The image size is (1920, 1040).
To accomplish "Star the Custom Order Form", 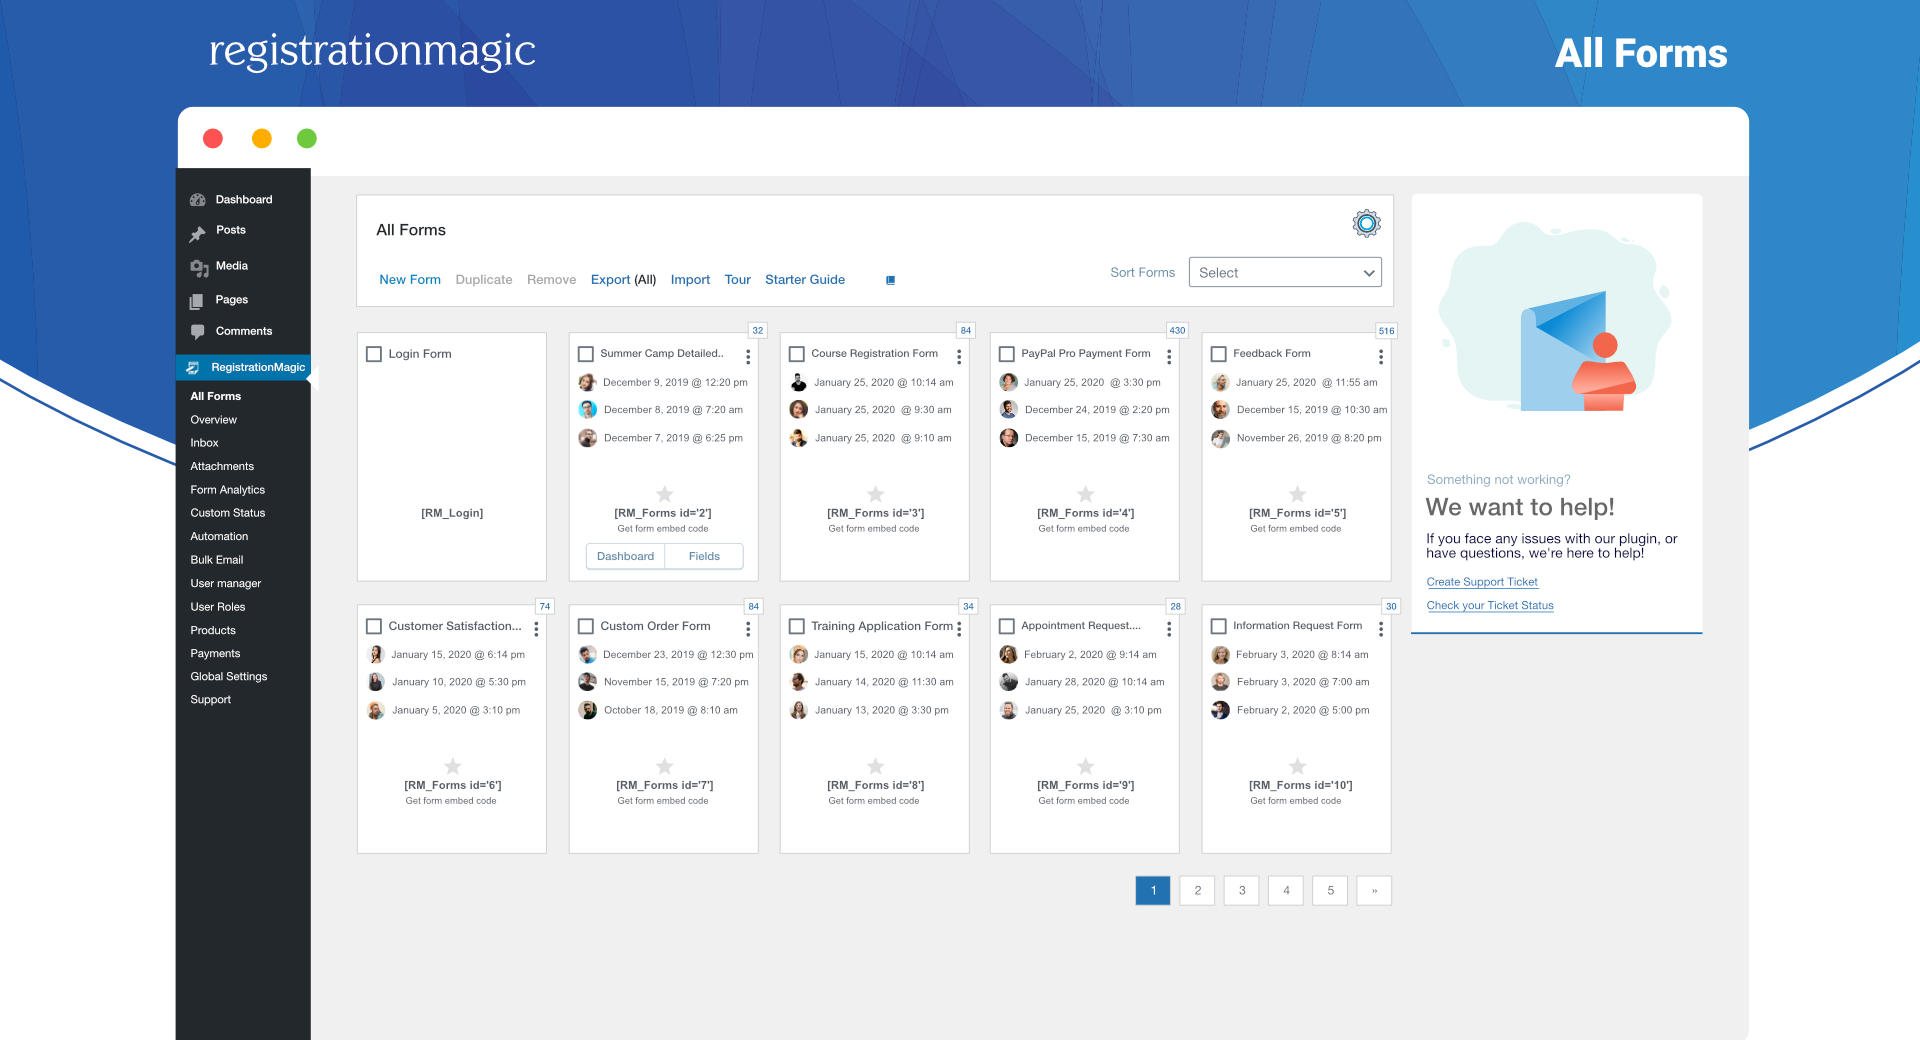I will 664,766.
